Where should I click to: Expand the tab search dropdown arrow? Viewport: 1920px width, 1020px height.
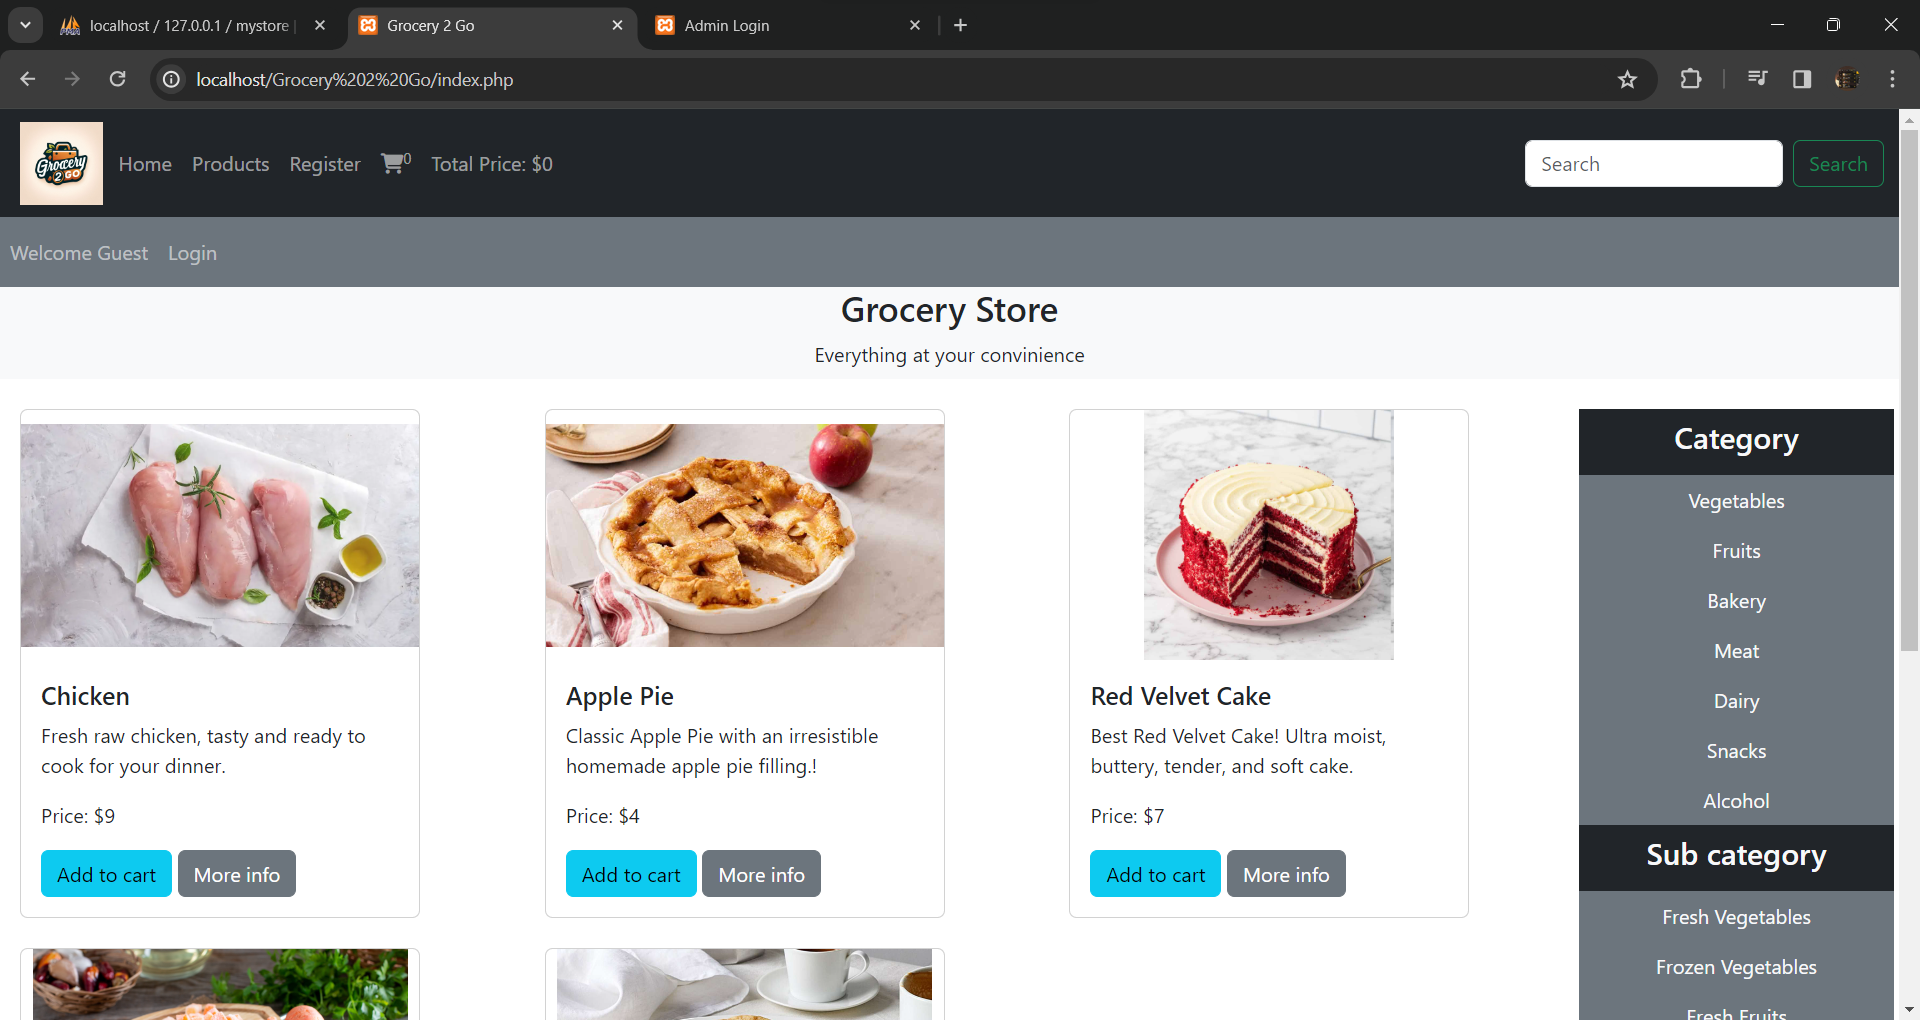tap(25, 25)
